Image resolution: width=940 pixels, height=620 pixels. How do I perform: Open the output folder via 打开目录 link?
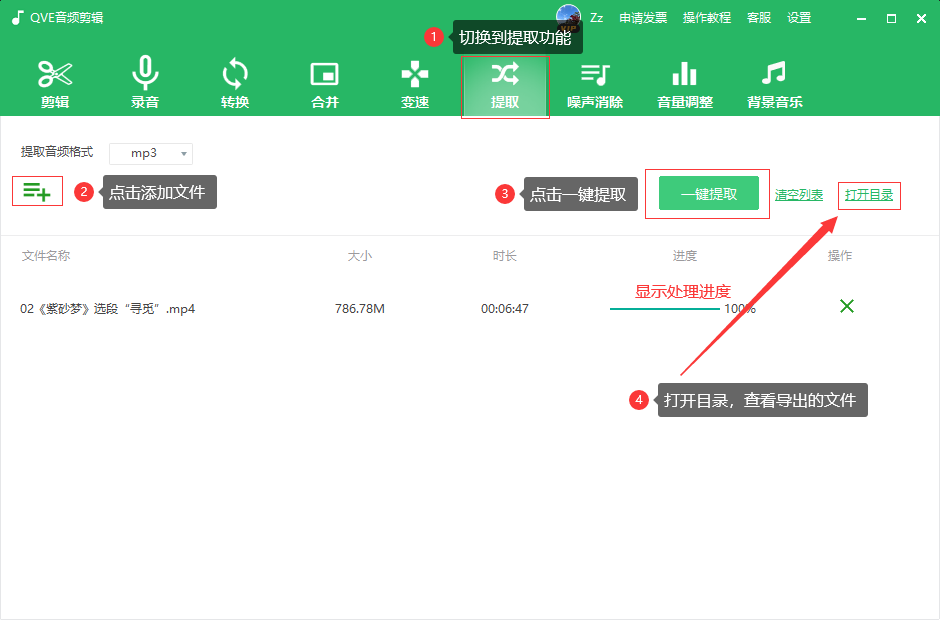pos(869,196)
